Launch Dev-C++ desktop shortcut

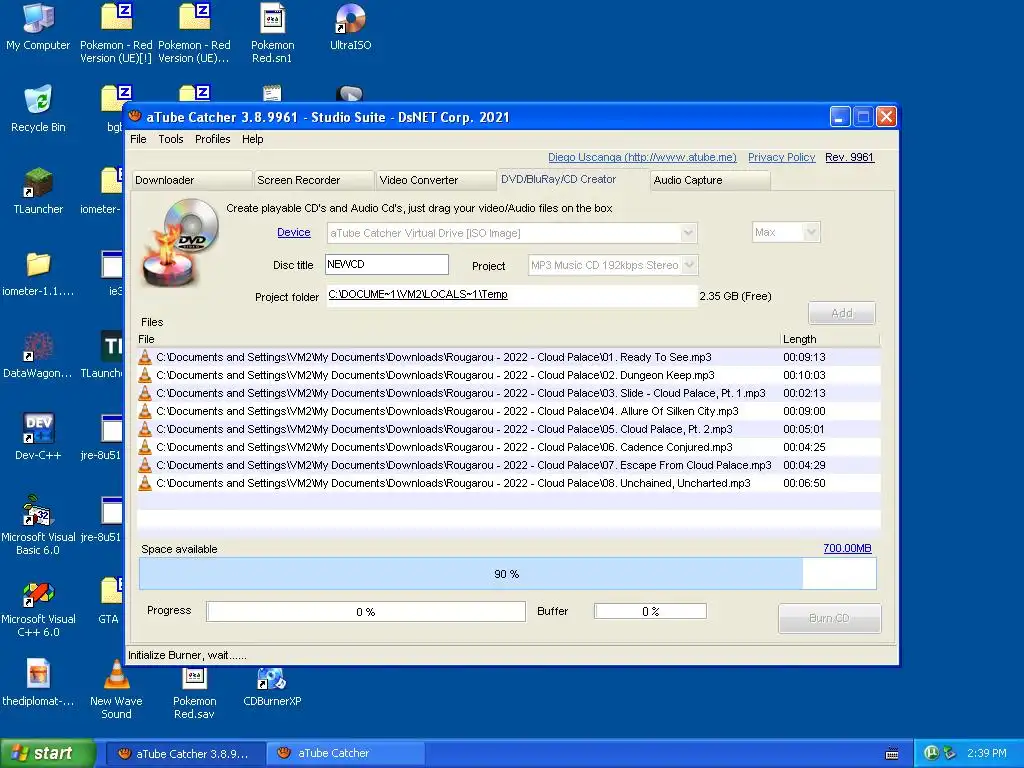click(38, 437)
